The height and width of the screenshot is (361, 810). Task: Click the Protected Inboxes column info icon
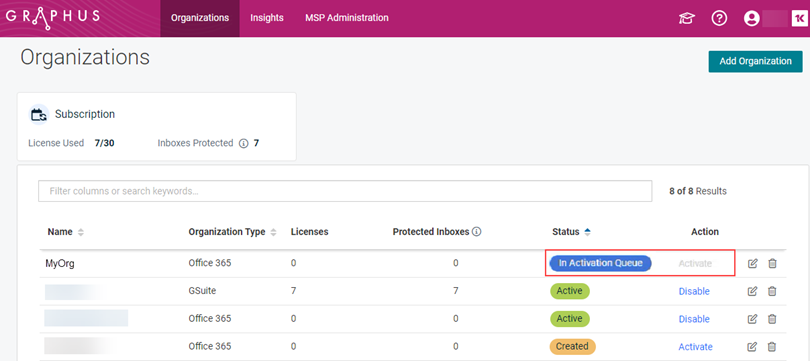click(x=477, y=232)
